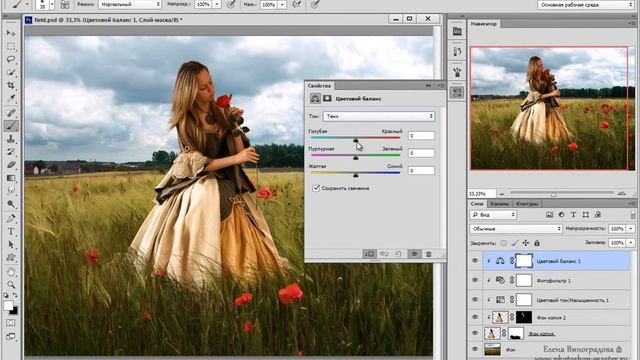
Task: Select the Quick Selection tool
Action: click(11, 73)
